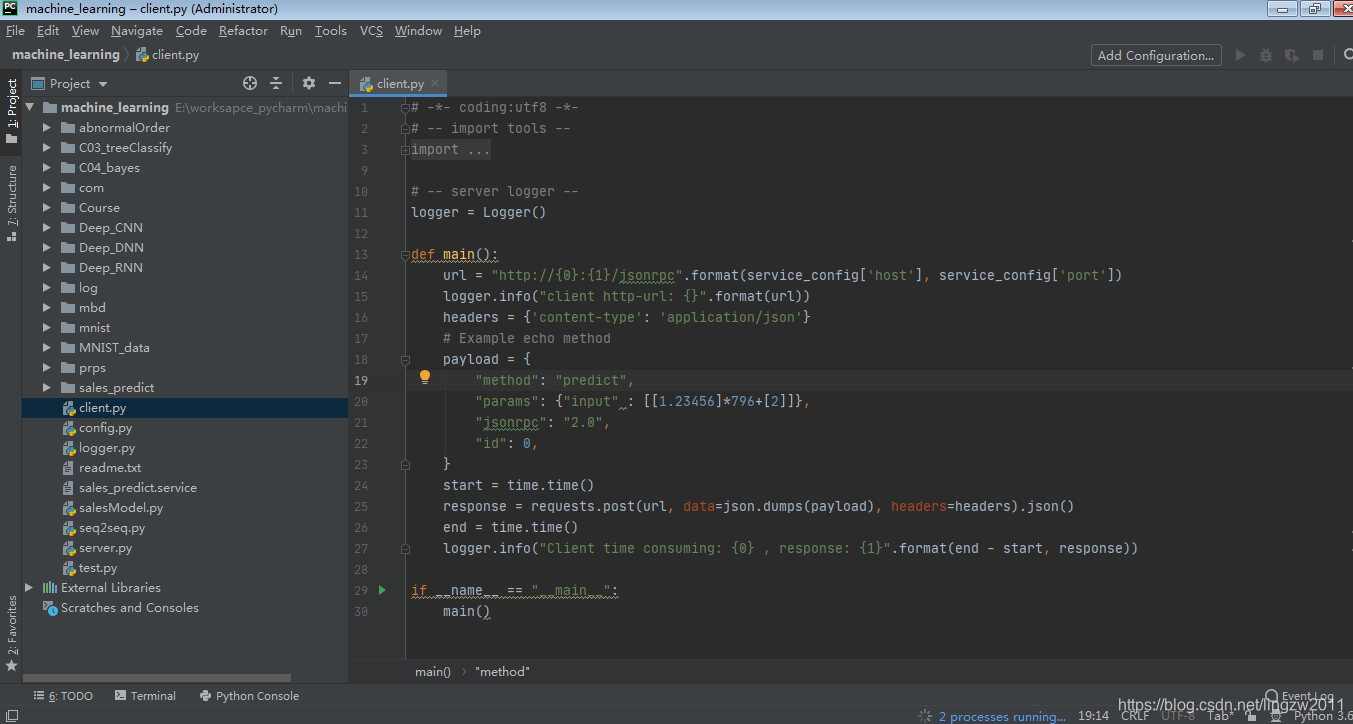Click the Project tree horizontal scrollbar

157,677
